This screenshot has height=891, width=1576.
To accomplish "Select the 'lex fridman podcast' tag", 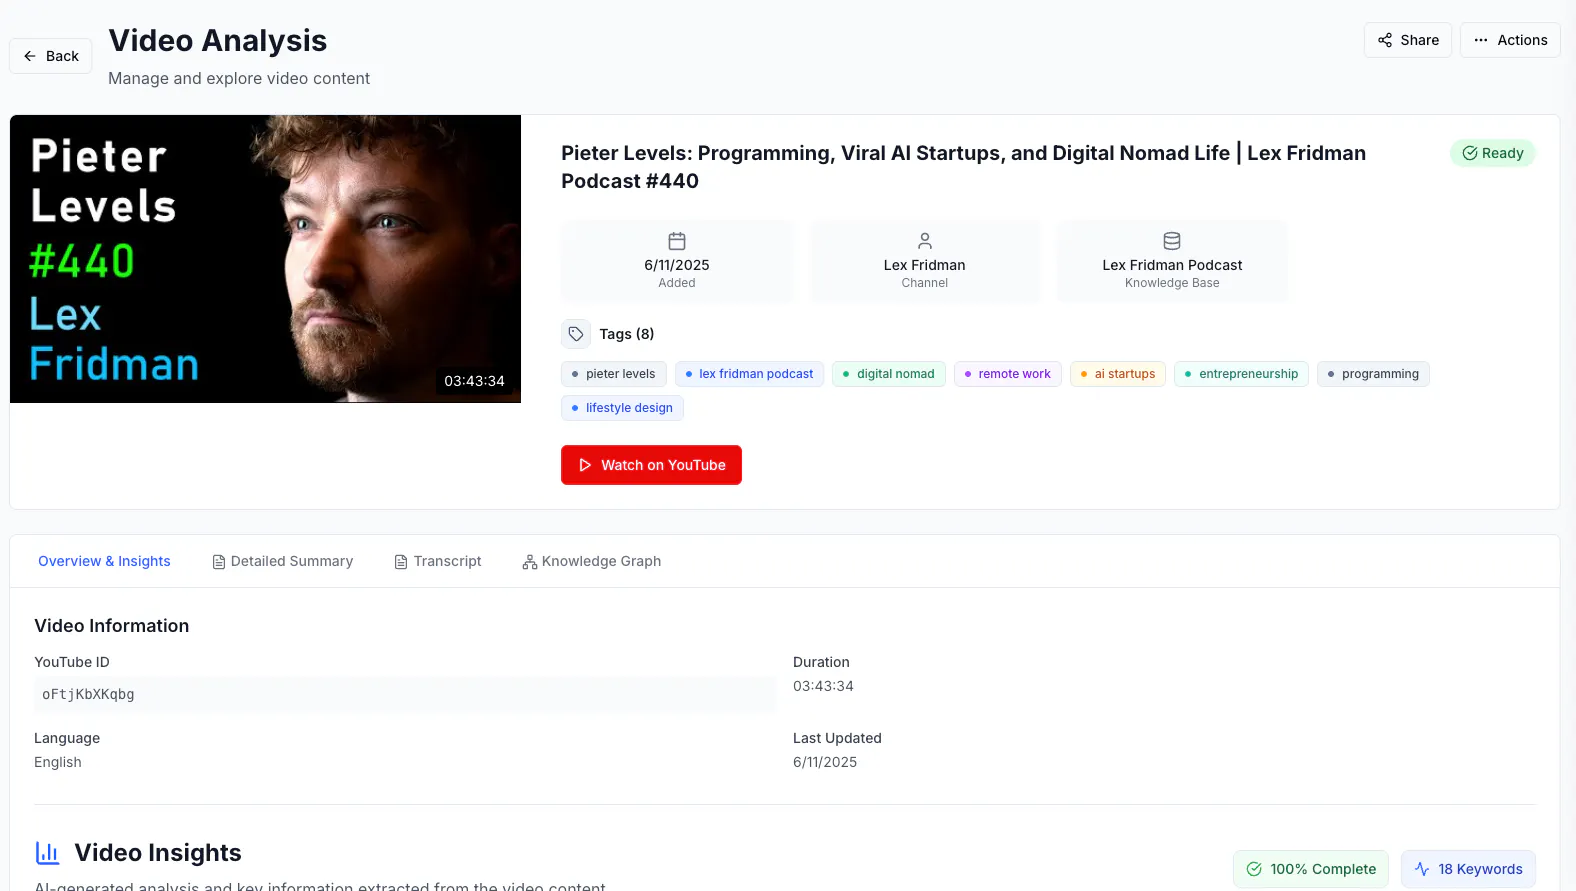I will pyautogui.click(x=749, y=374).
